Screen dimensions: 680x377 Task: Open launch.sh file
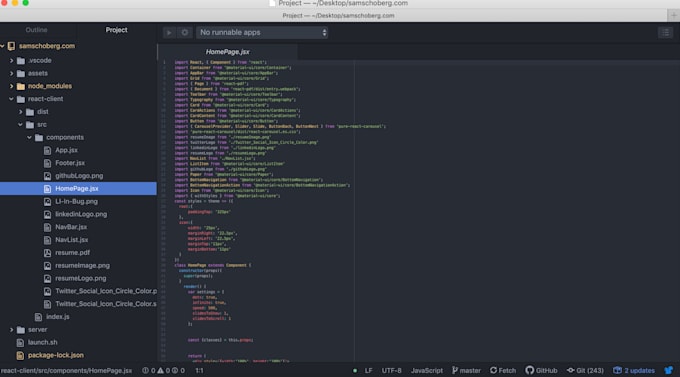coord(42,342)
